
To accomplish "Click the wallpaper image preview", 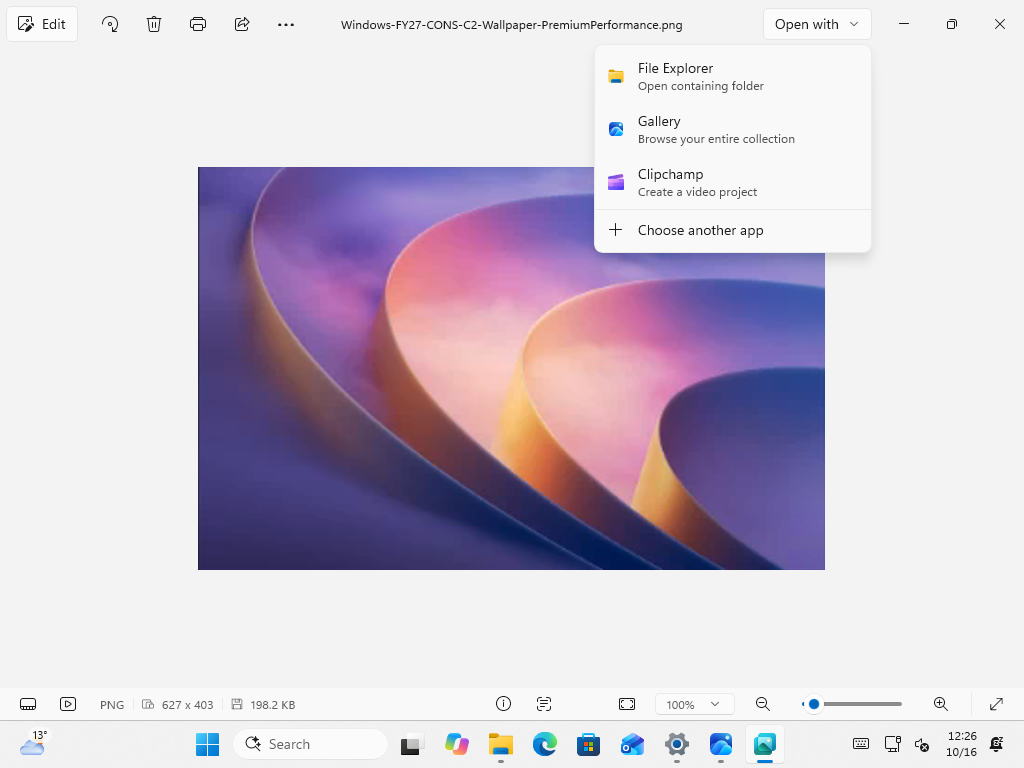I will (511, 368).
